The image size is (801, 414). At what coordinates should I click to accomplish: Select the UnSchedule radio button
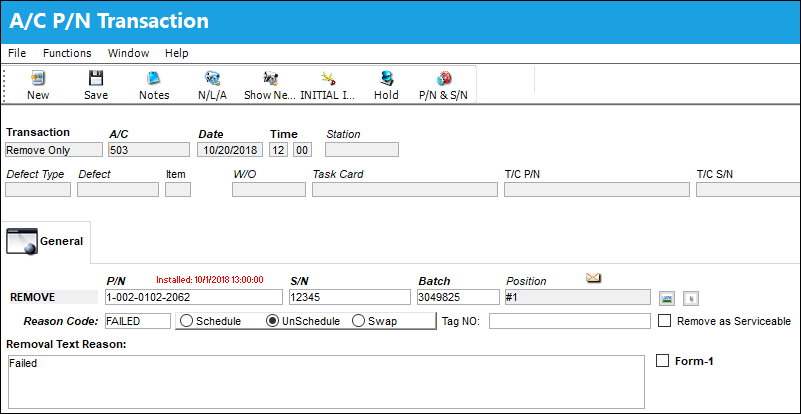coord(273,321)
